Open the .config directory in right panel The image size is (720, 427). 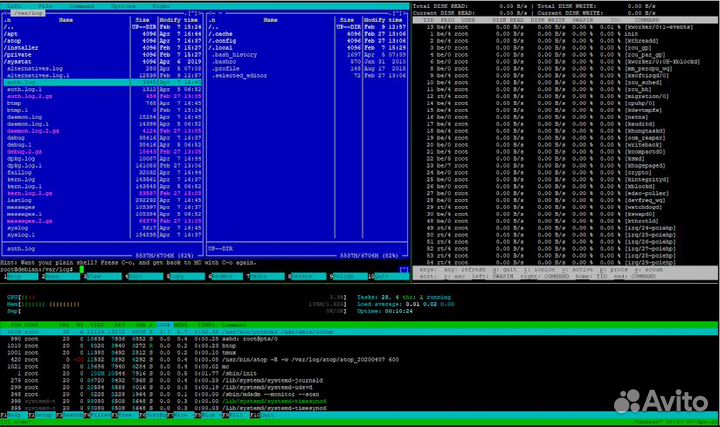223,40
